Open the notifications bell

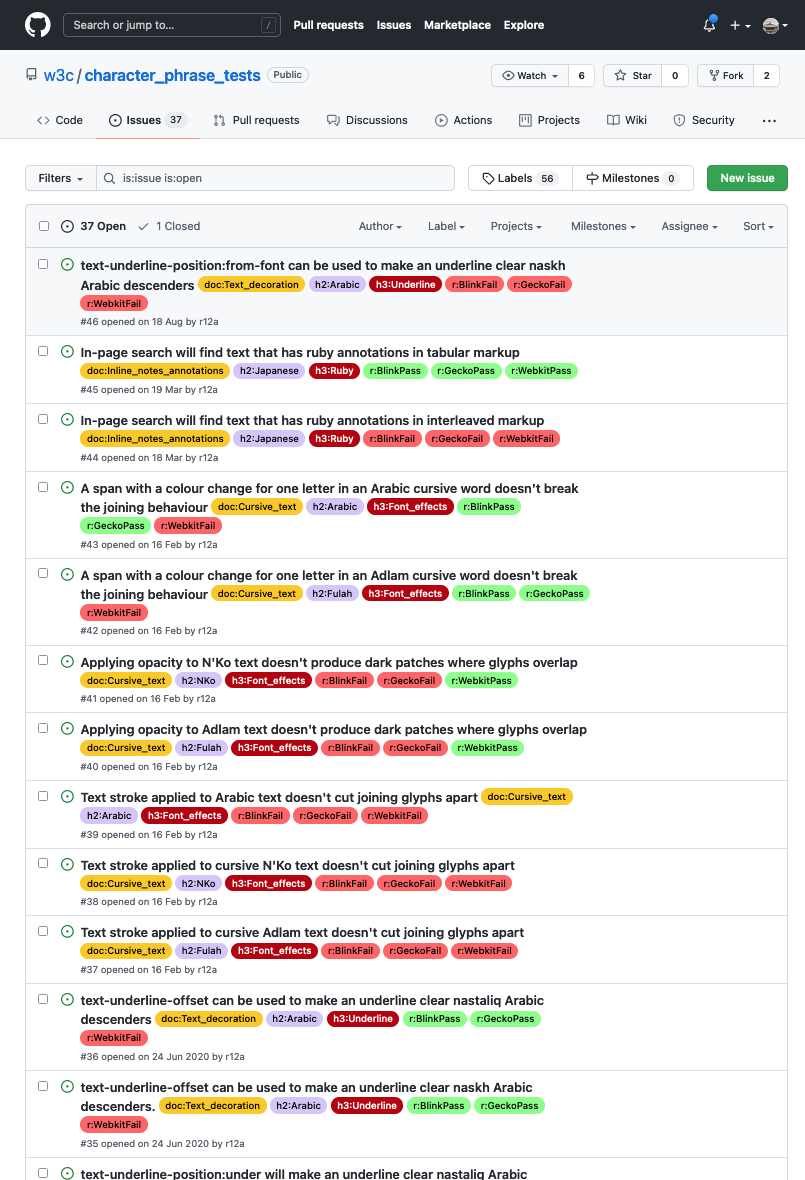pyautogui.click(x=709, y=25)
